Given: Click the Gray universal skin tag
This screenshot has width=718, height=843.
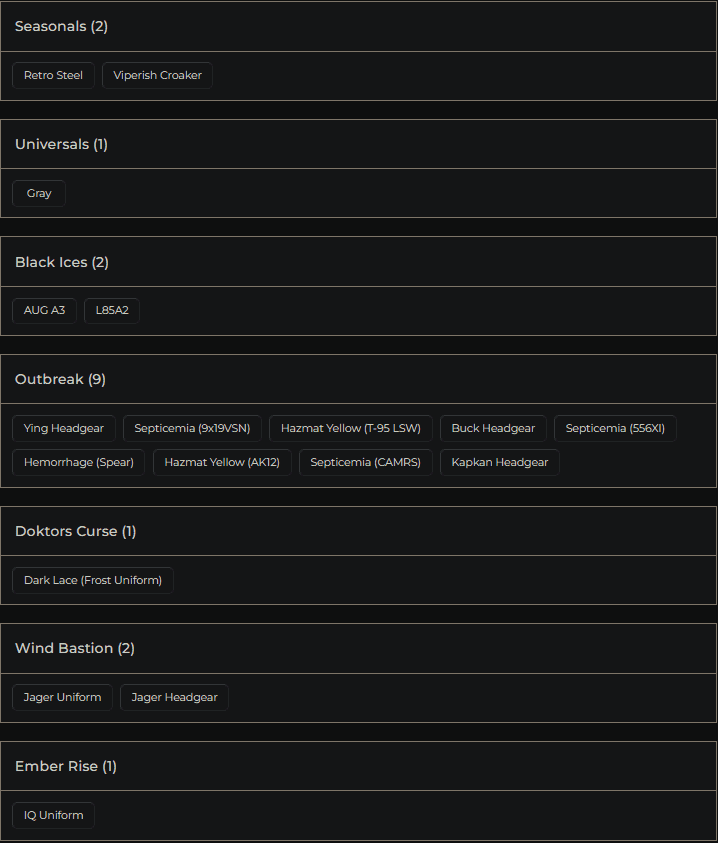Looking at the screenshot, I should (39, 193).
